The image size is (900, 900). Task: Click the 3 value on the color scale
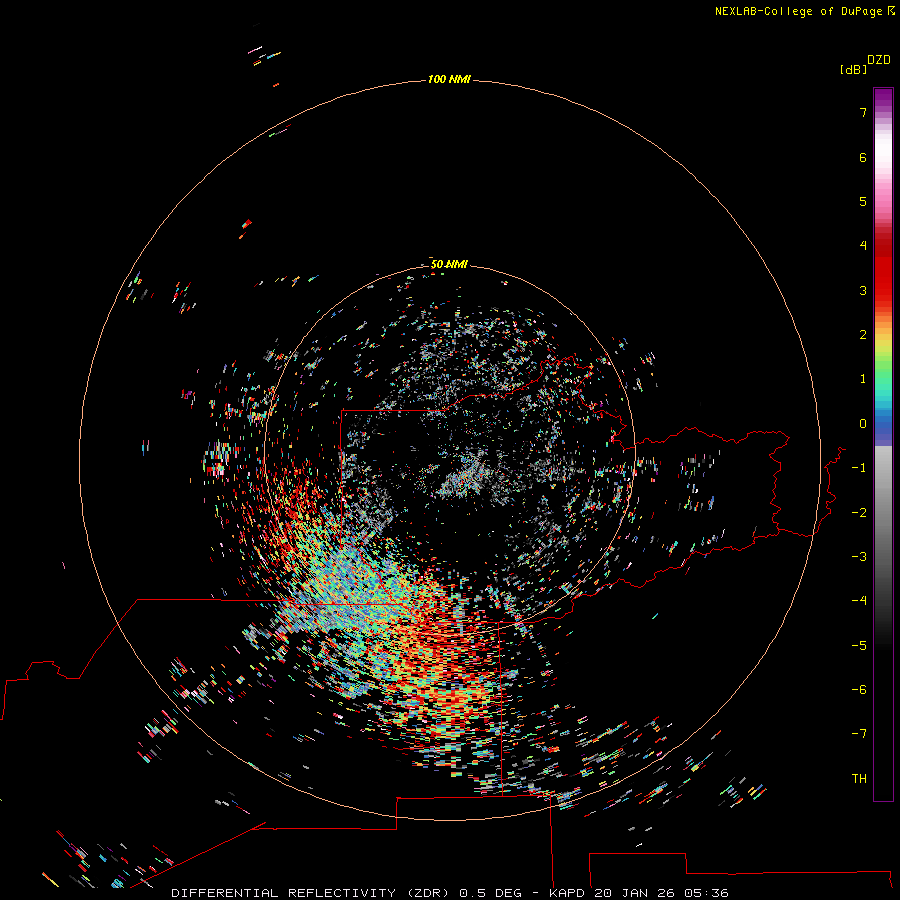(x=863, y=290)
